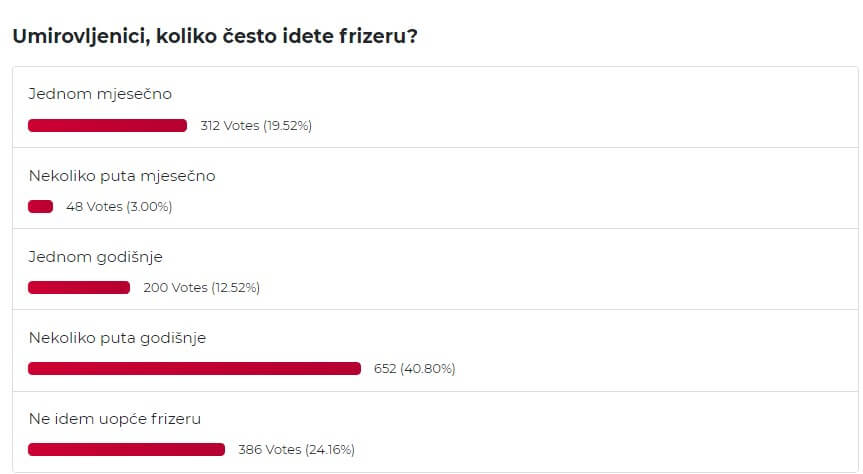Click the red bar for Jednom mjesečno
Screen dimensions: 863x474
[x=107, y=126]
